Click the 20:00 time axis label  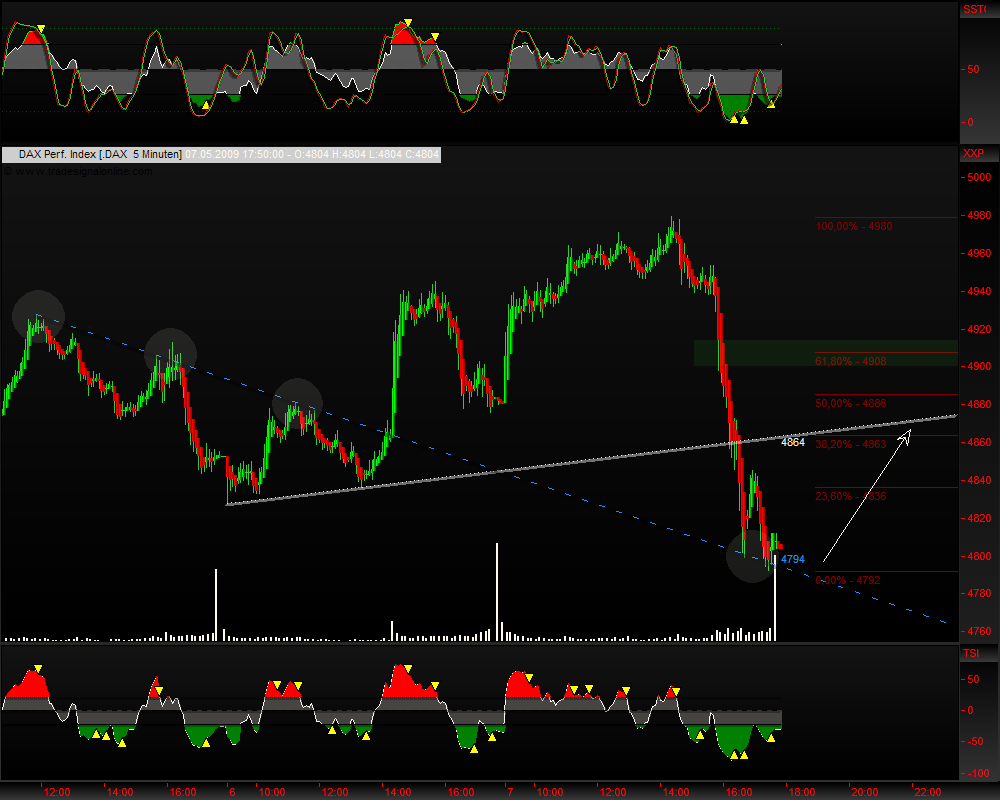tap(865, 792)
